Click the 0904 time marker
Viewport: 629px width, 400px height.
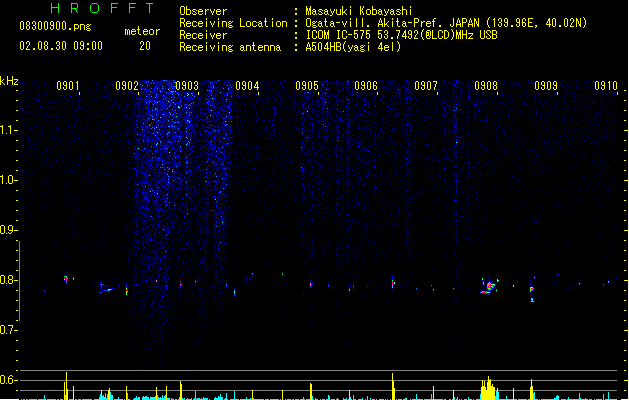[247, 86]
